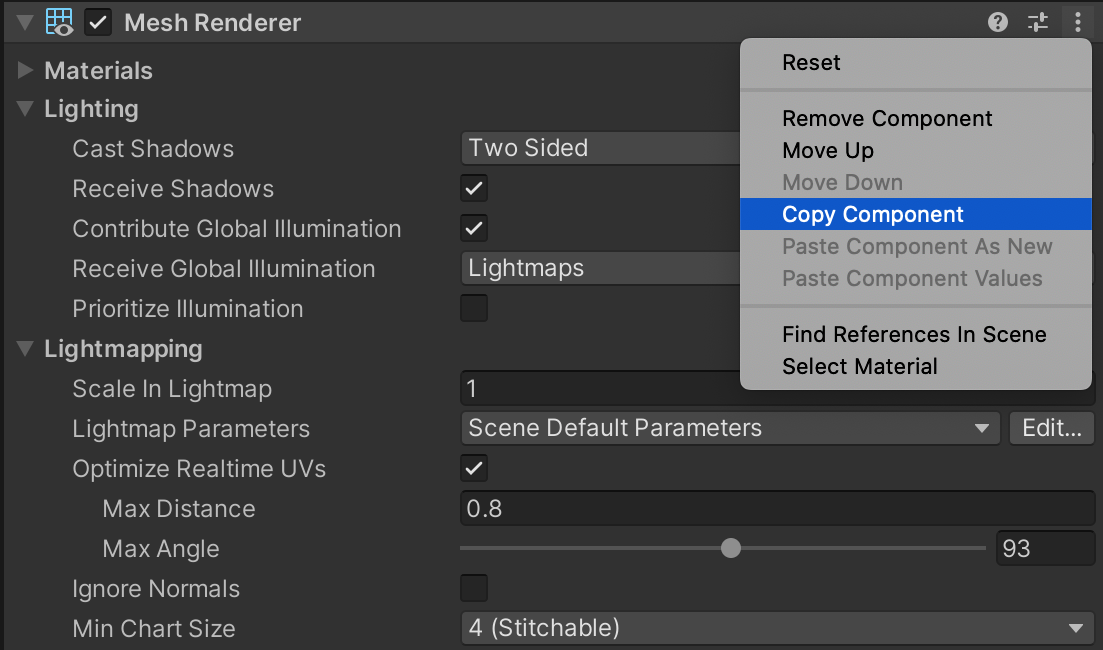Viewport: 1103px width, 650px height.
Task: Disable the Mesh Renderer enabled checkbox
Action: 98,22
